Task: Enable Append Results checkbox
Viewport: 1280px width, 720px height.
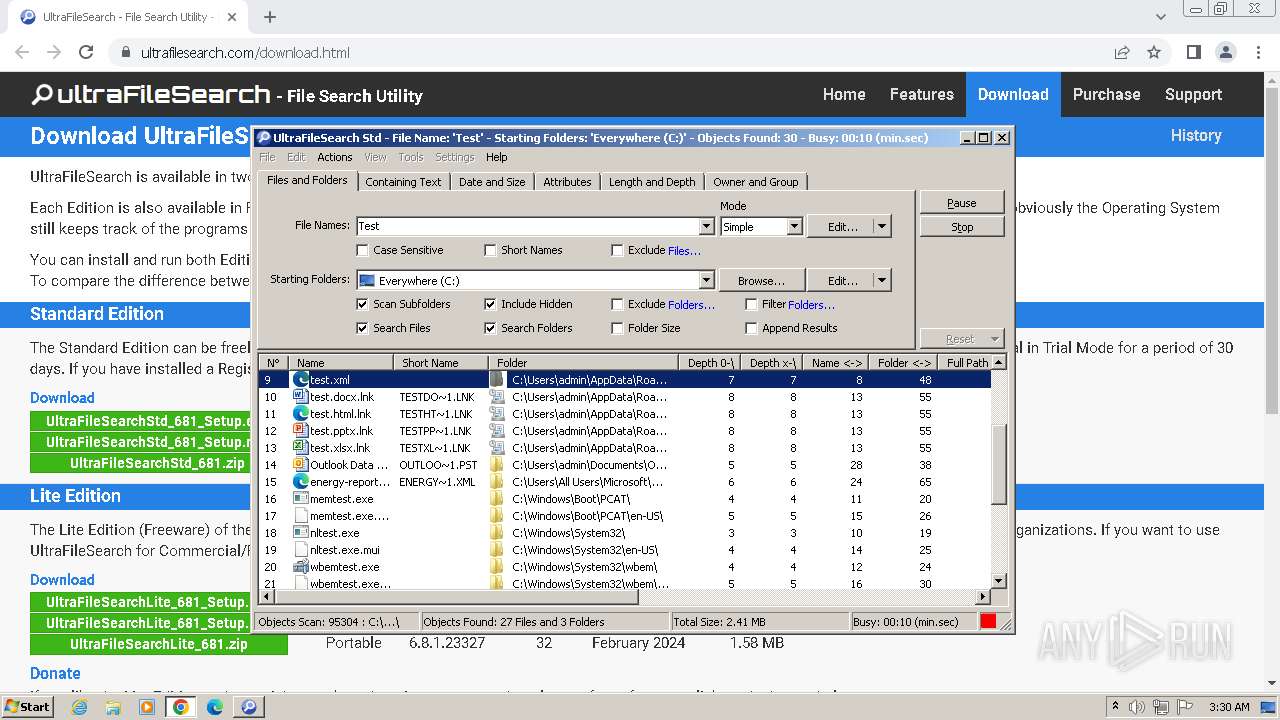Action: [751, 328]
